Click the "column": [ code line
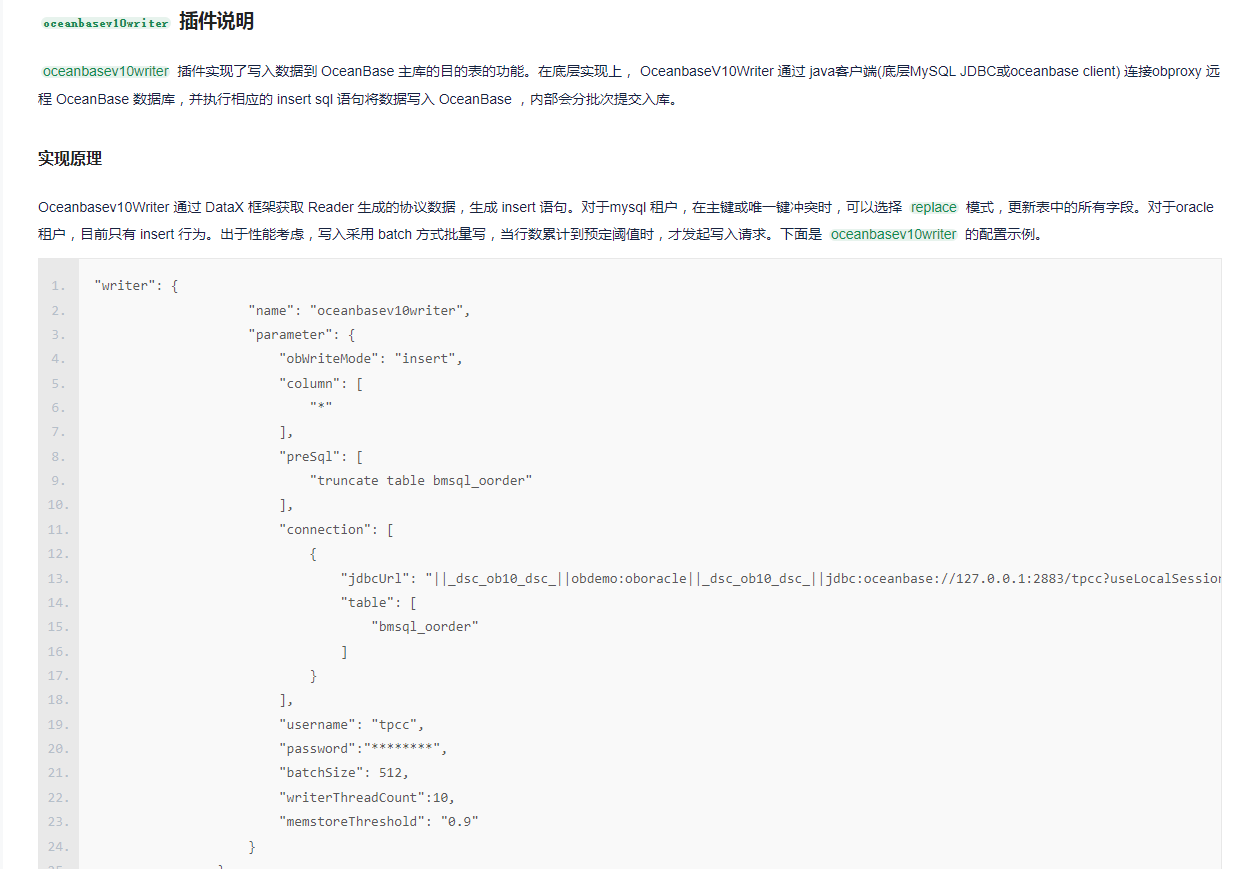The image size is (1234, 869). point(321,383)
